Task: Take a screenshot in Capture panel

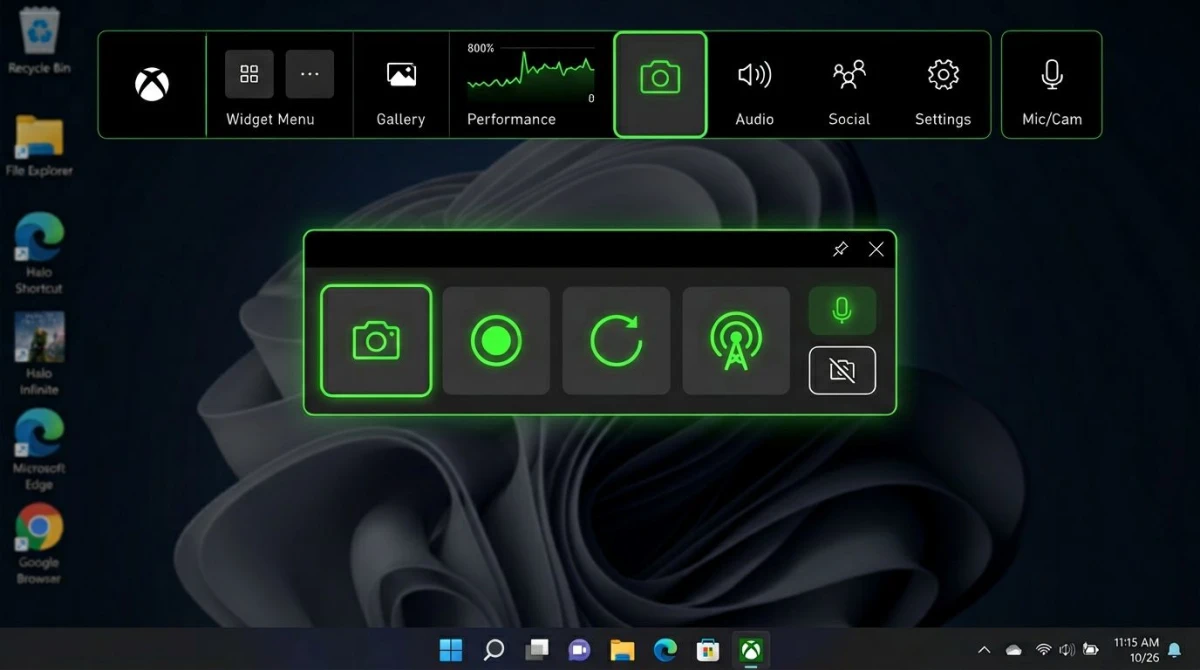Action: (x=376, y=341)
